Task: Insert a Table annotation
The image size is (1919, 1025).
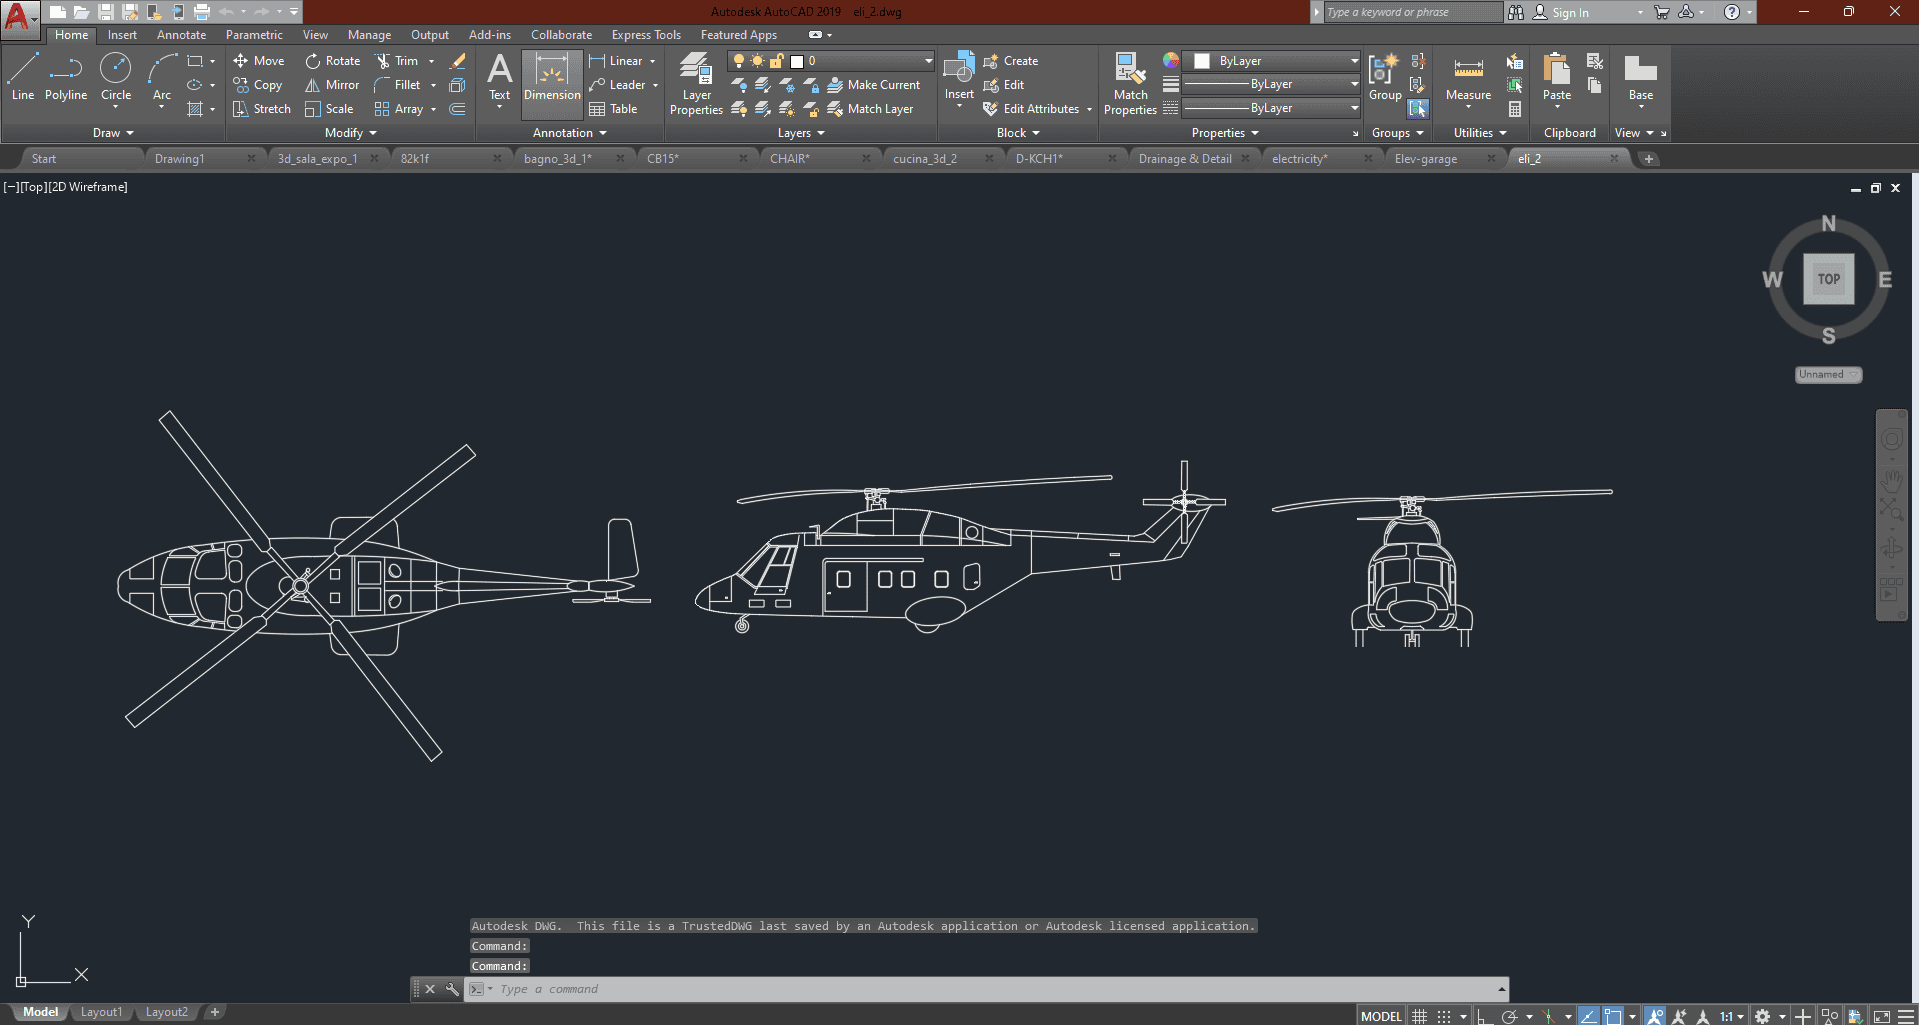Action: [x=613, y=109]
